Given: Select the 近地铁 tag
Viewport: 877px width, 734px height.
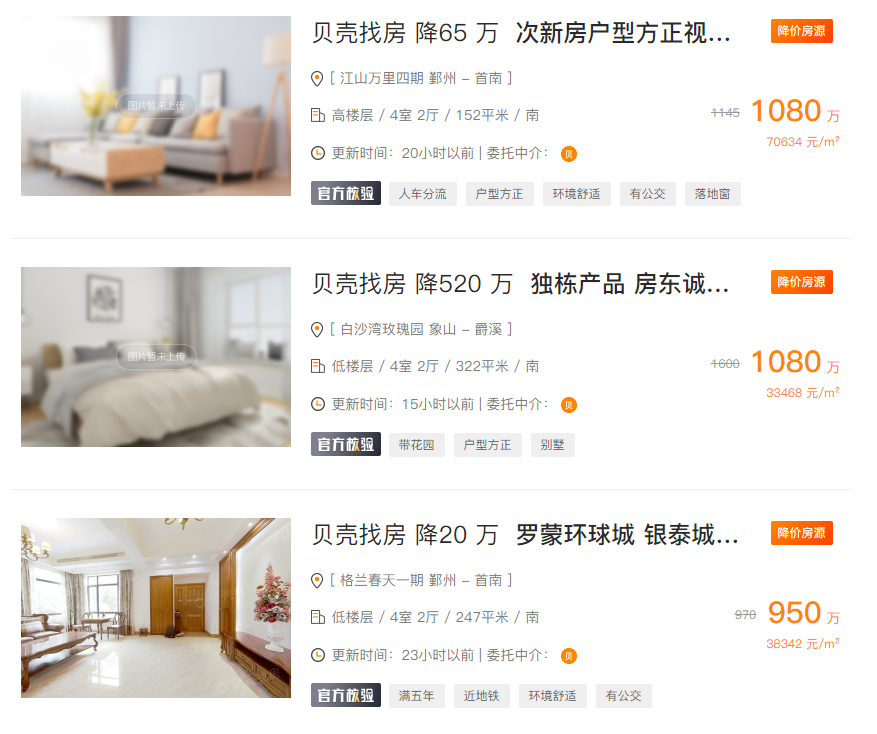Looking at the screenshot, I should click(482, 697).
